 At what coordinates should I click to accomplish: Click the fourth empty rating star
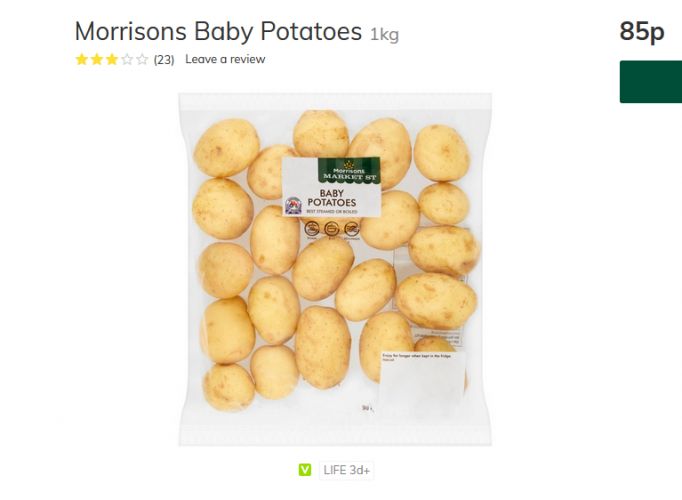click(x=127, y=59)
